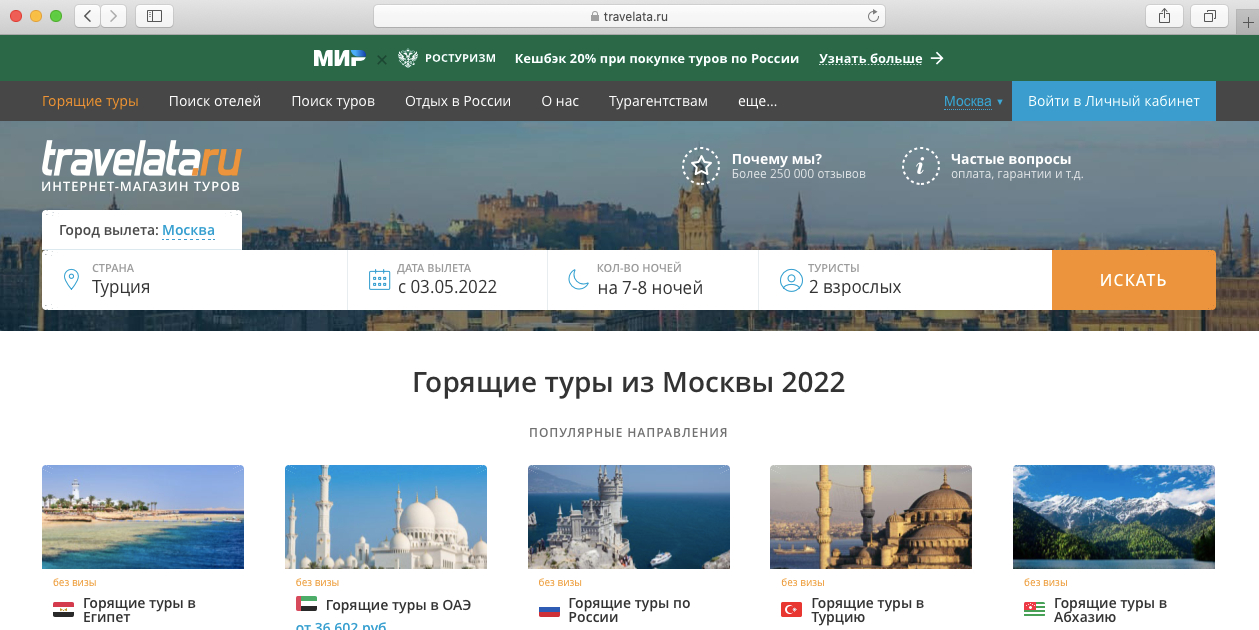Viewport: 1259px width, 630px height.
Task: Open the Safari share menu
Action: 1164,16
